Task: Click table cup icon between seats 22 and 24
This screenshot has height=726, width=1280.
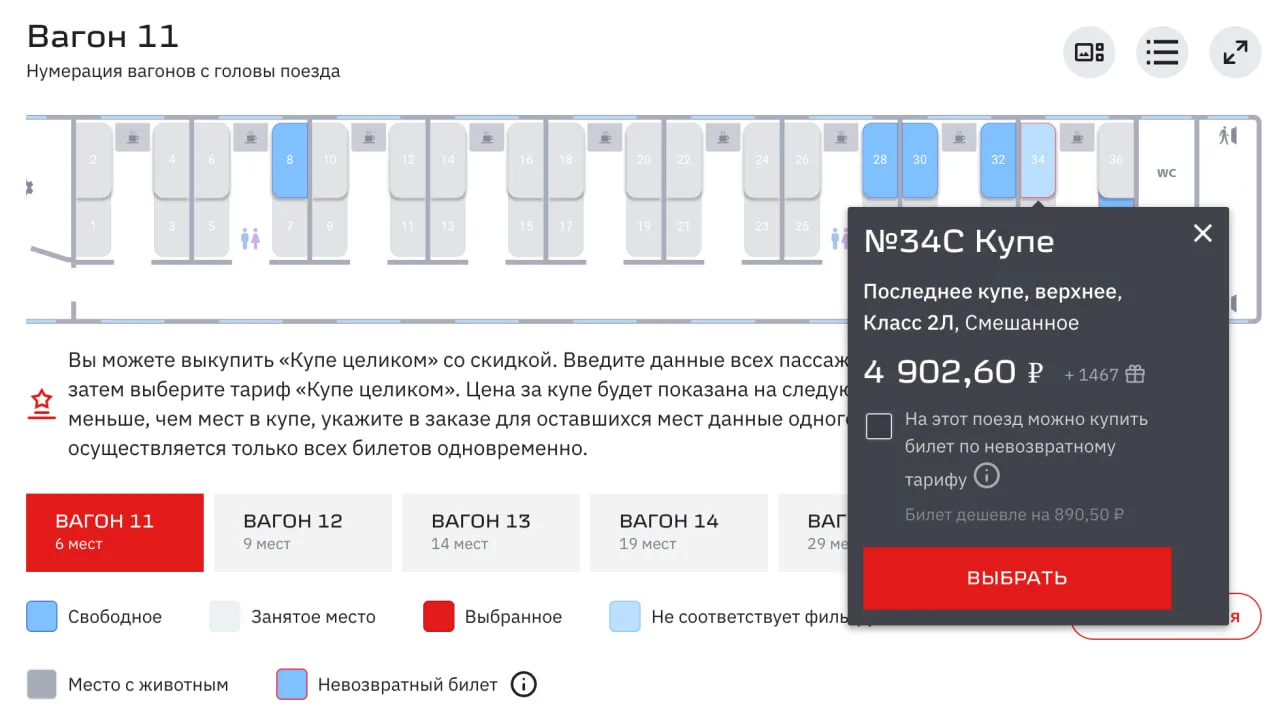Action: point(723,137)
